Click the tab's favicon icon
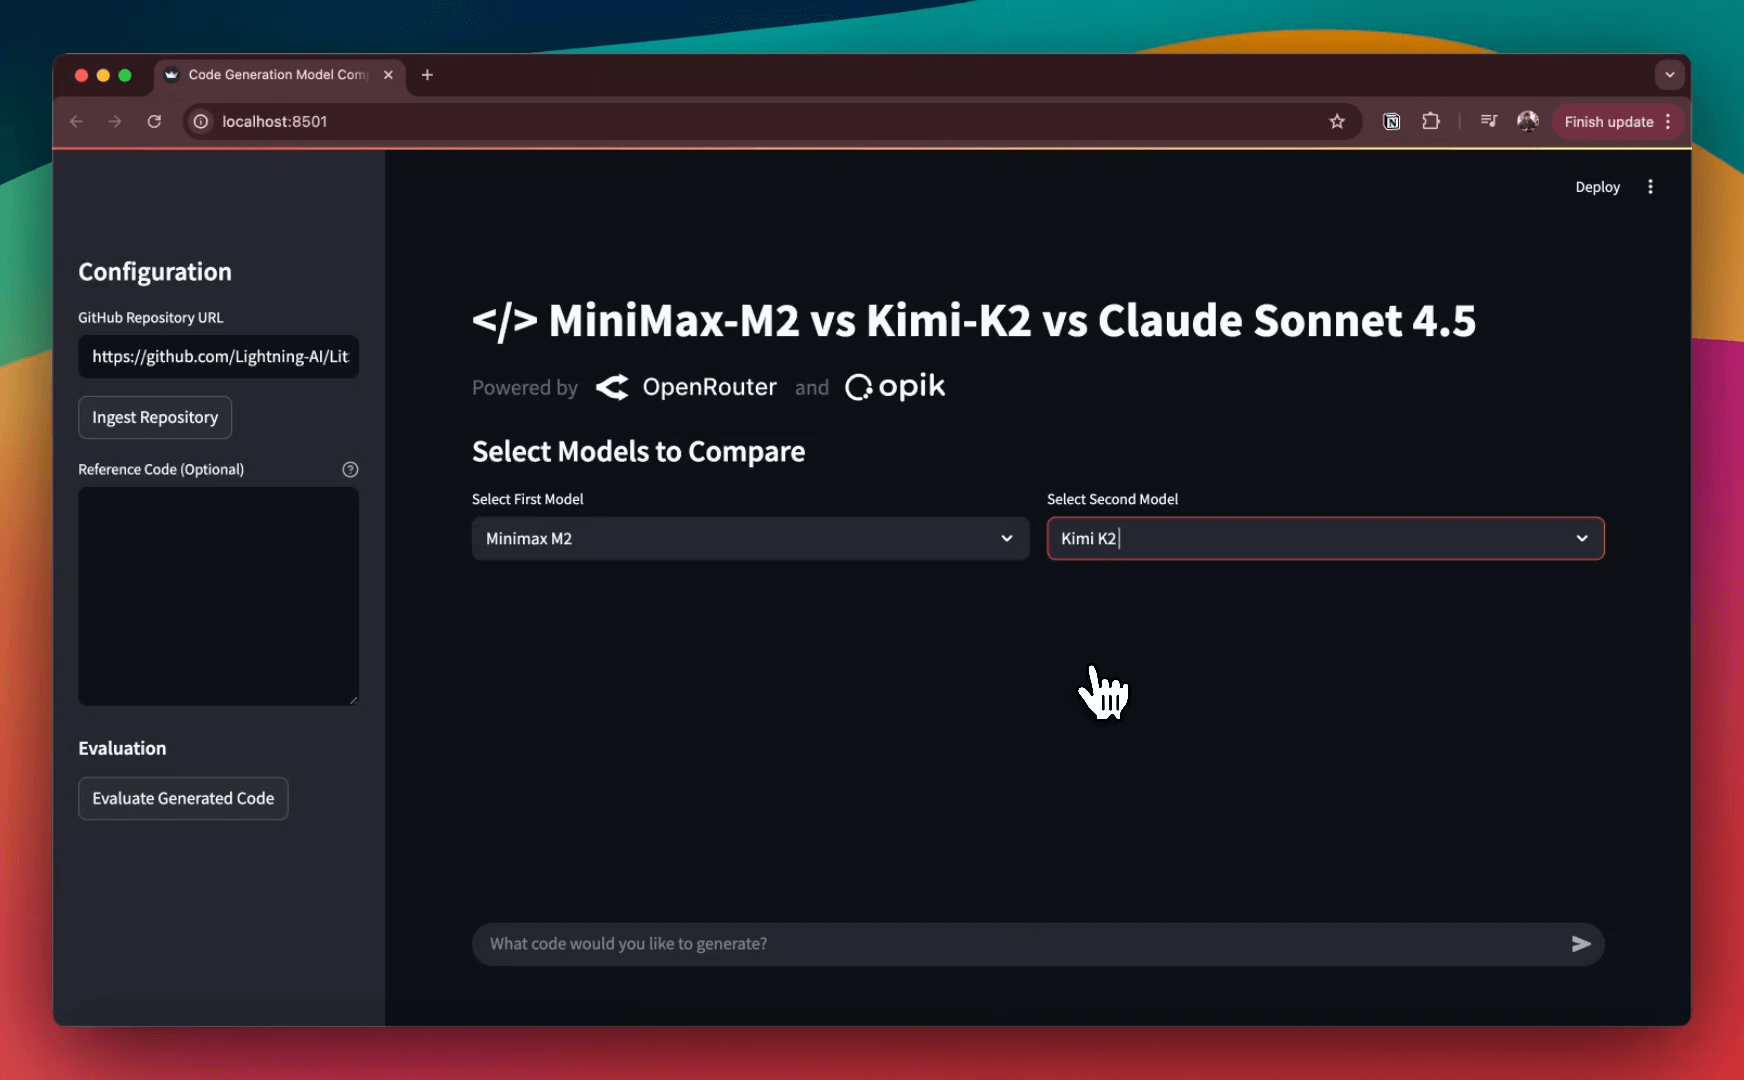This screenshot has height=1080, width=1744. click(171, 75)
